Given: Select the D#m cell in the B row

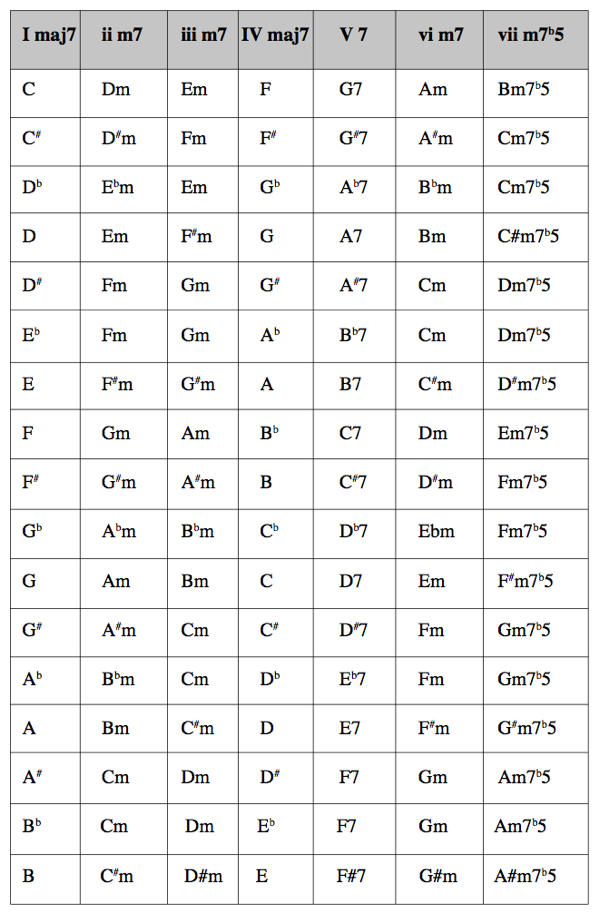Looking at the screenshot, I should click(x=203, y=879).
